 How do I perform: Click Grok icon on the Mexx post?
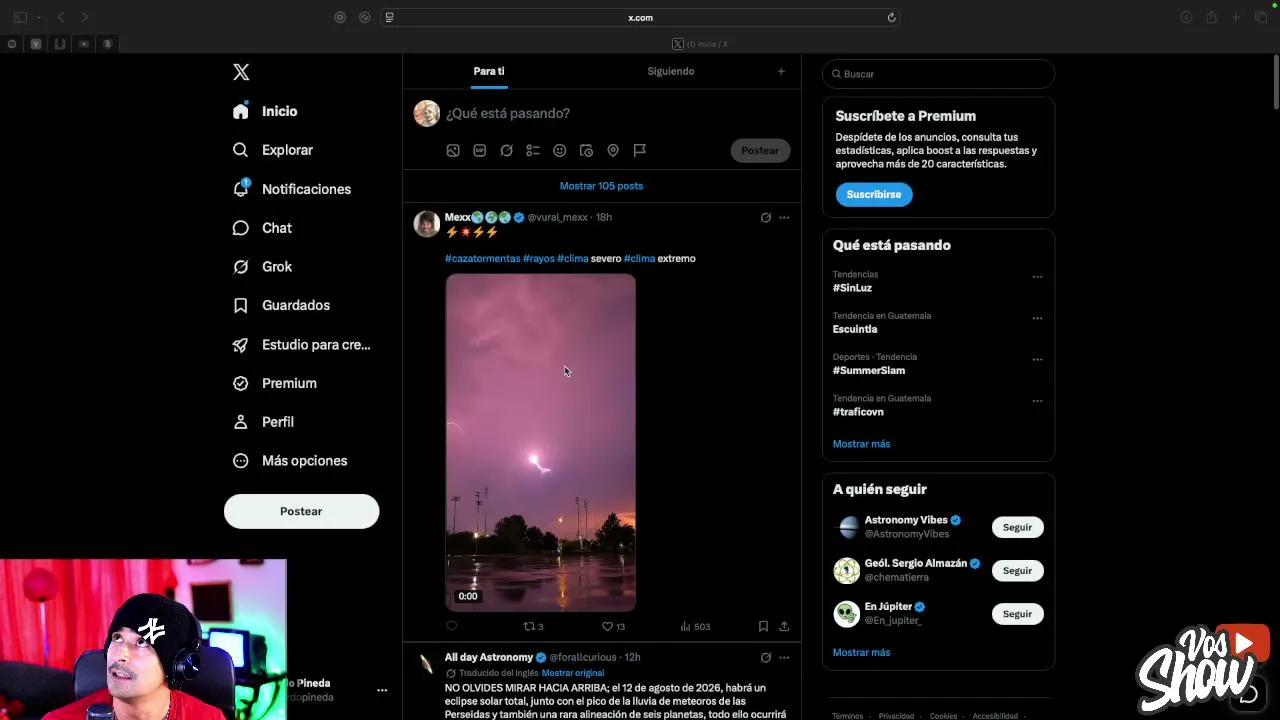coord(766,217)
